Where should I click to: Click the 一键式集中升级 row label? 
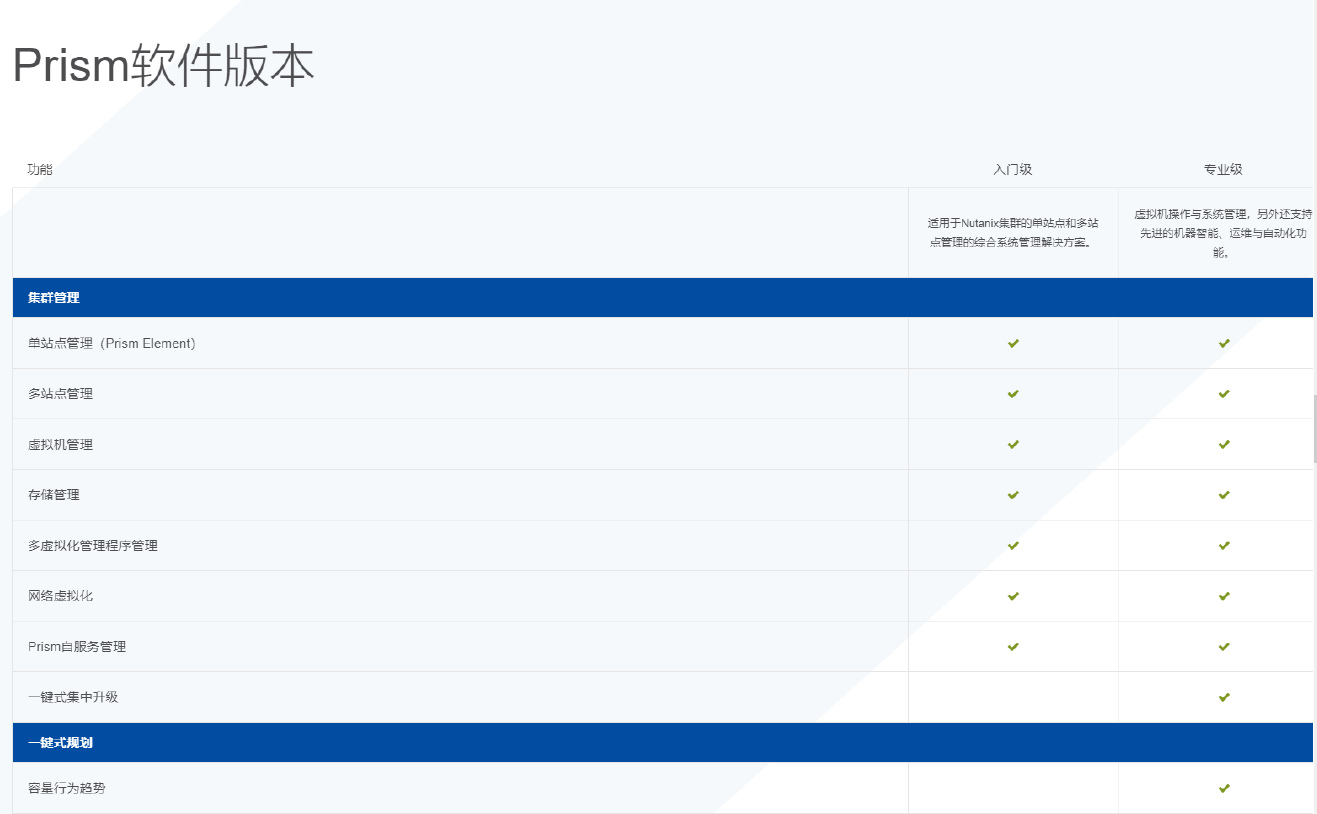point(73,697)
